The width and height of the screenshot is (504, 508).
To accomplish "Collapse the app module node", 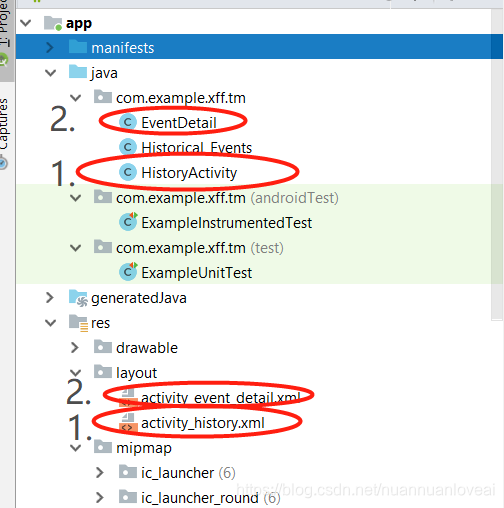I will click(26, 23).
